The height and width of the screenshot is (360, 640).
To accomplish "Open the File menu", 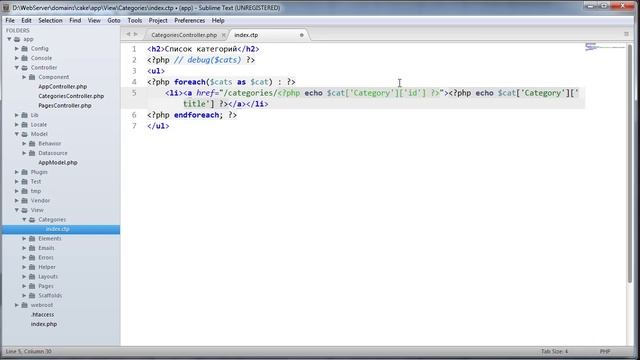I will point(10,20).
